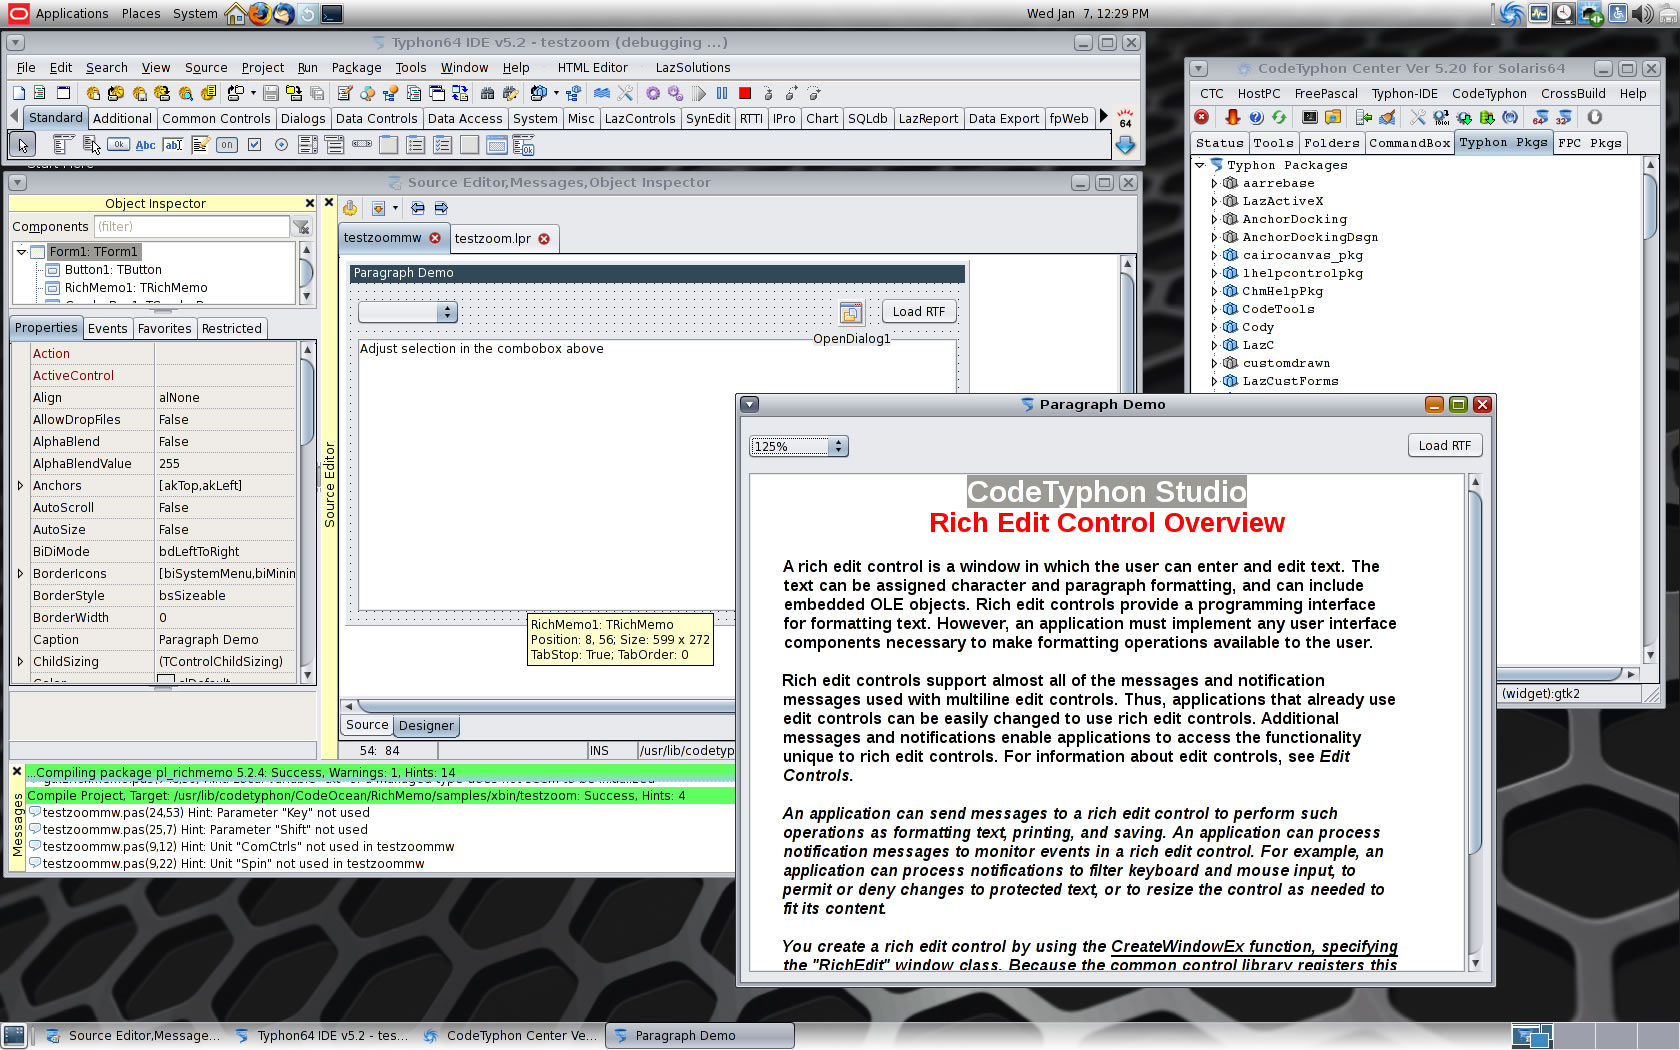Image resolution: width=1680 pixels, height=1050 pixels.
Task: Open the Applications menu in top panel
Action: tap(72, 14)
